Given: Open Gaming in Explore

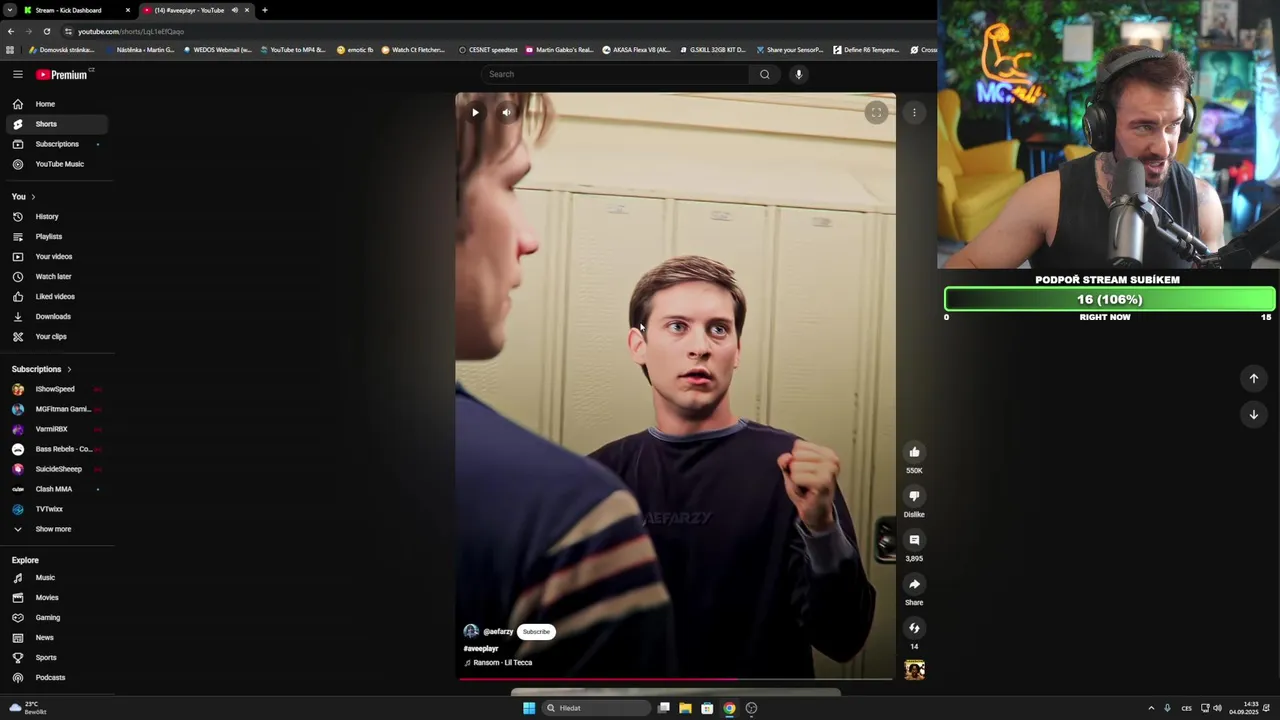Looking at the screenshot, I should click(x=55, y=617).
